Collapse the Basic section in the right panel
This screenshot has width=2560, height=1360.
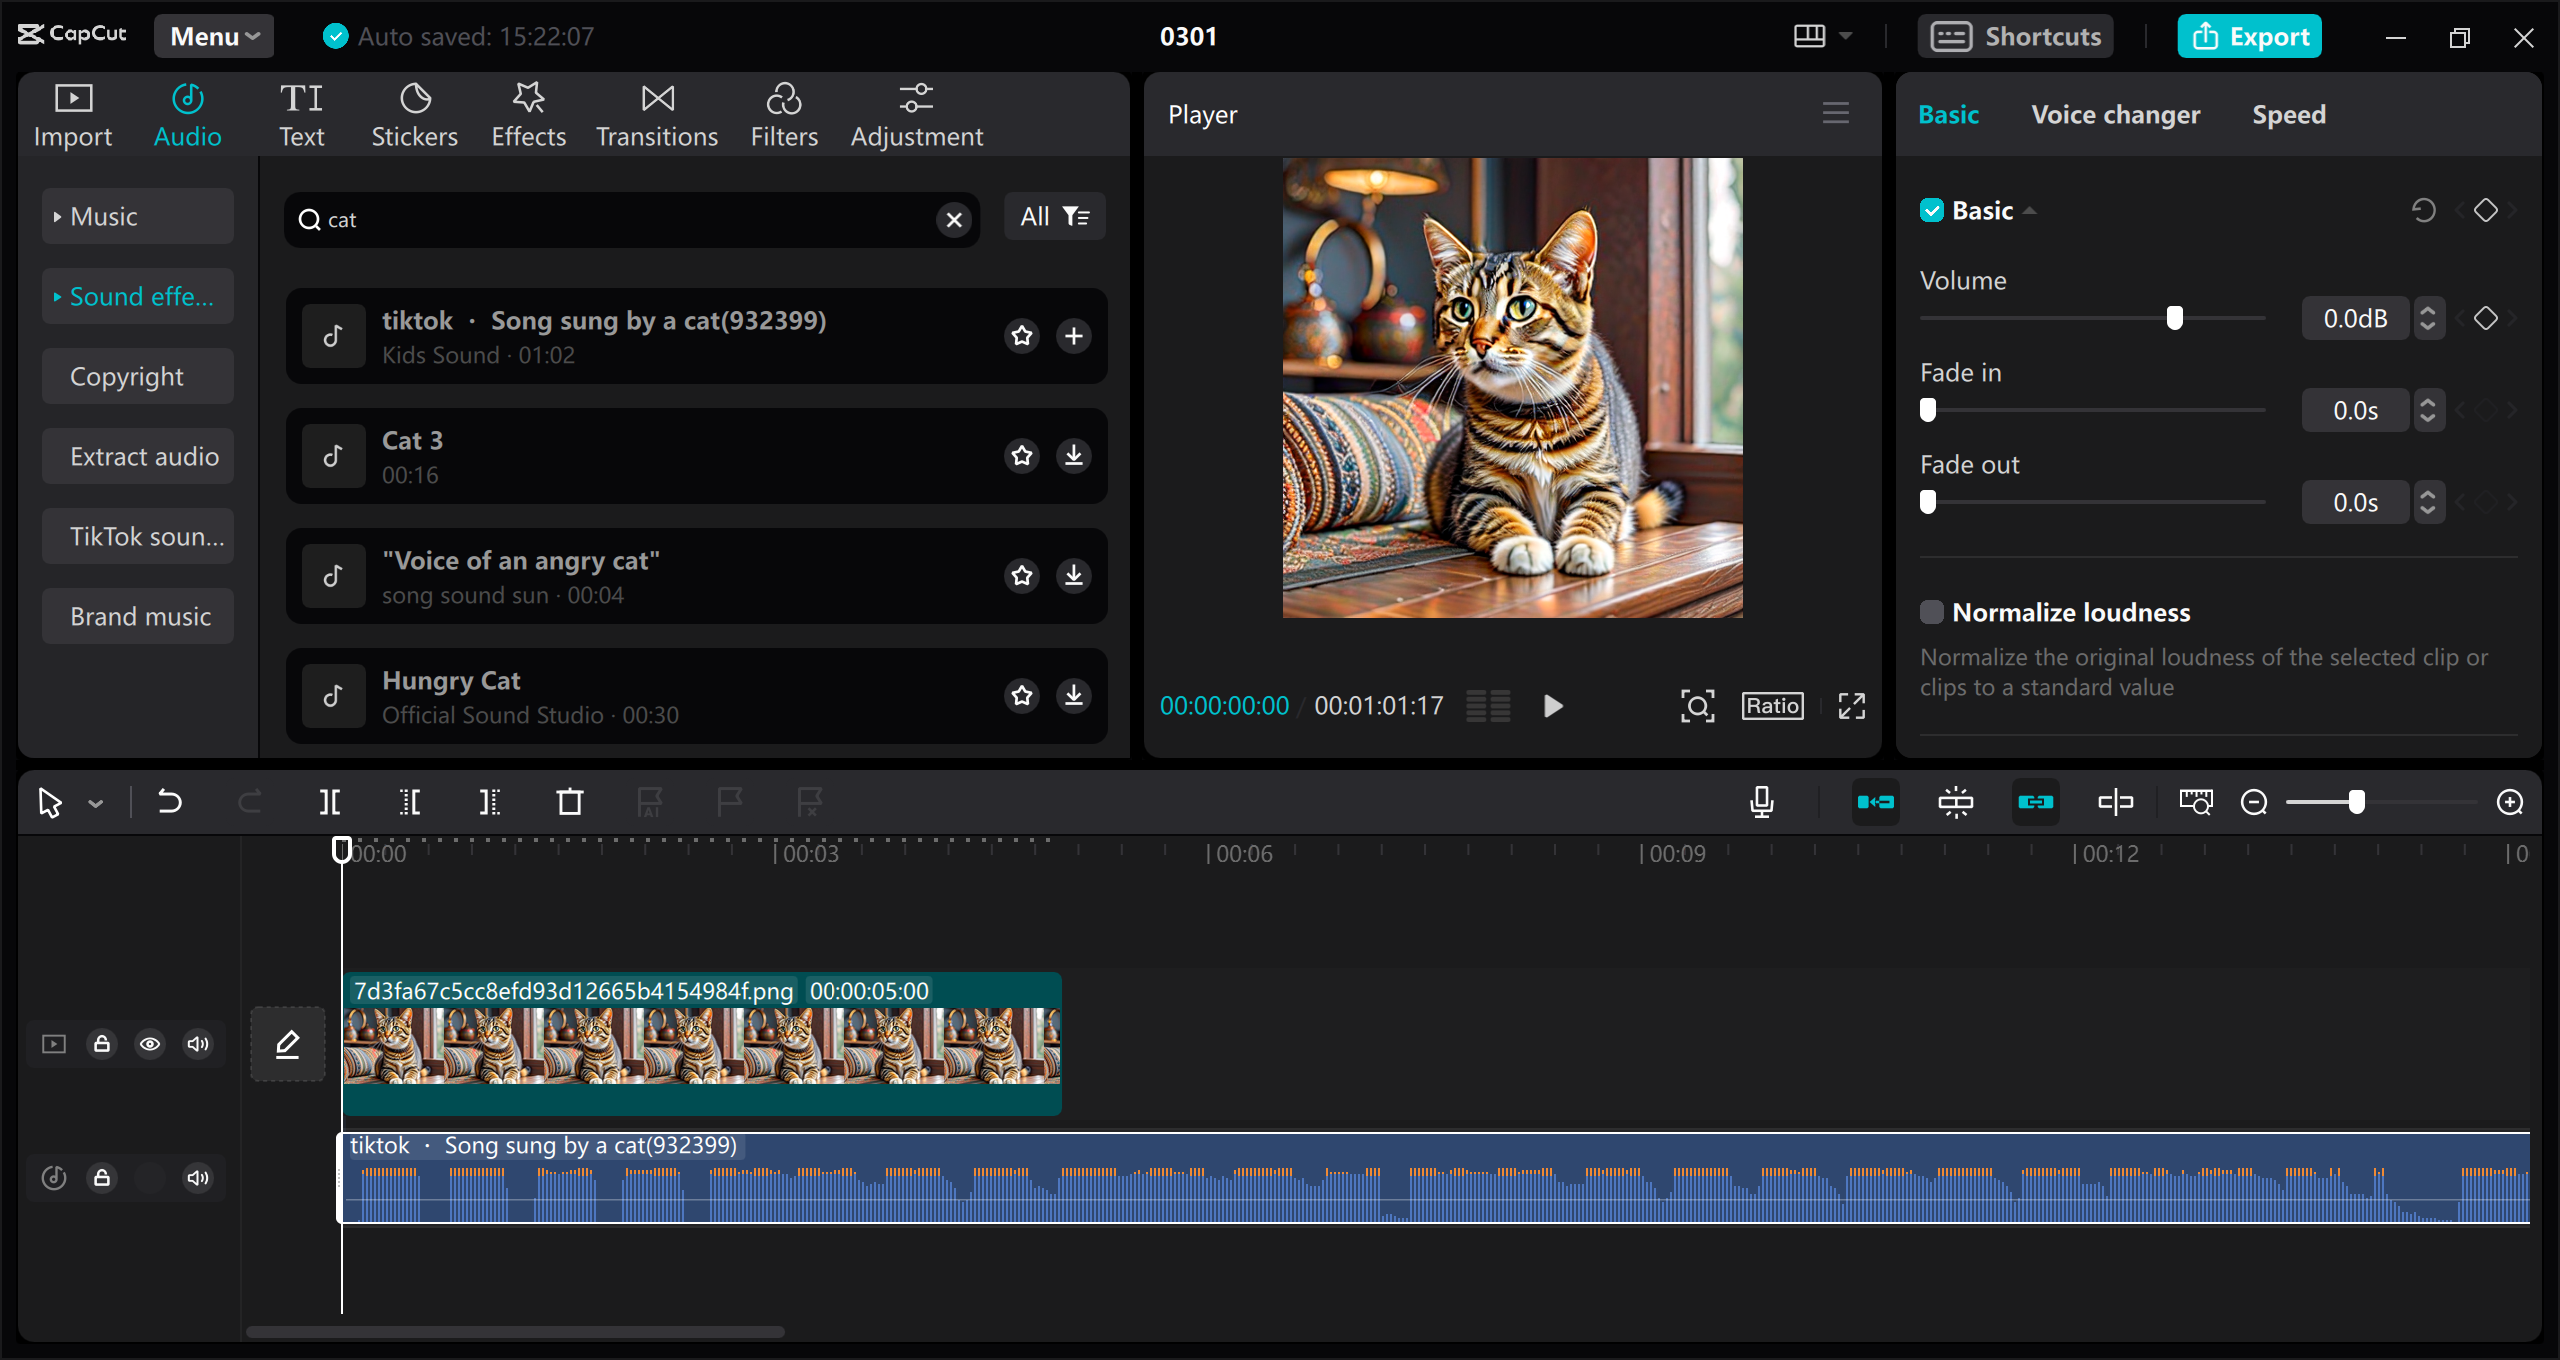[2030, 210]
